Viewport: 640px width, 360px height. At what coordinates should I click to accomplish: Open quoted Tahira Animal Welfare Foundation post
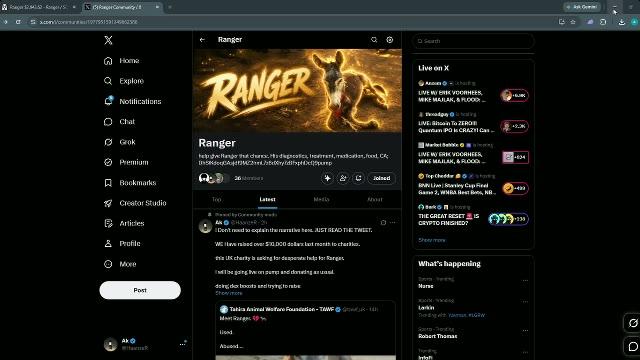306,330
